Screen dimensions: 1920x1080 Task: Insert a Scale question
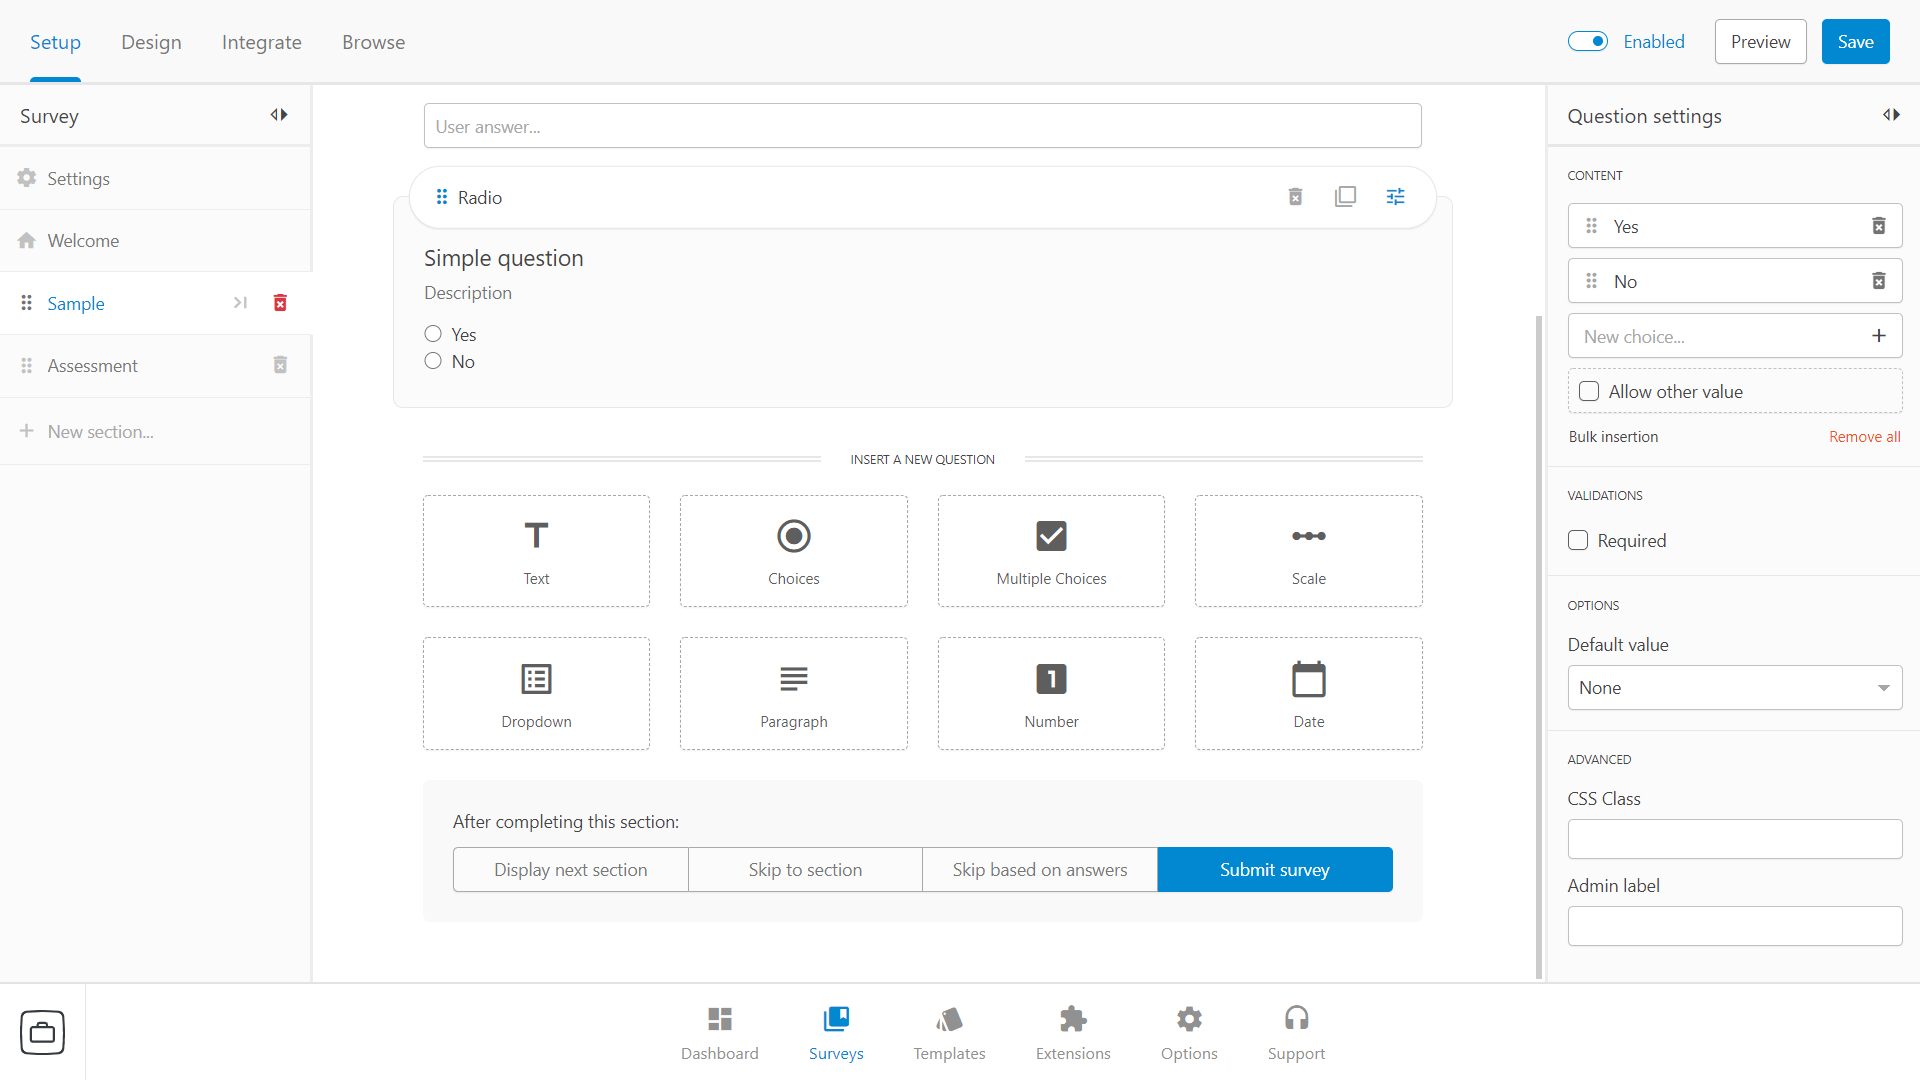(x=1308, y=551)
